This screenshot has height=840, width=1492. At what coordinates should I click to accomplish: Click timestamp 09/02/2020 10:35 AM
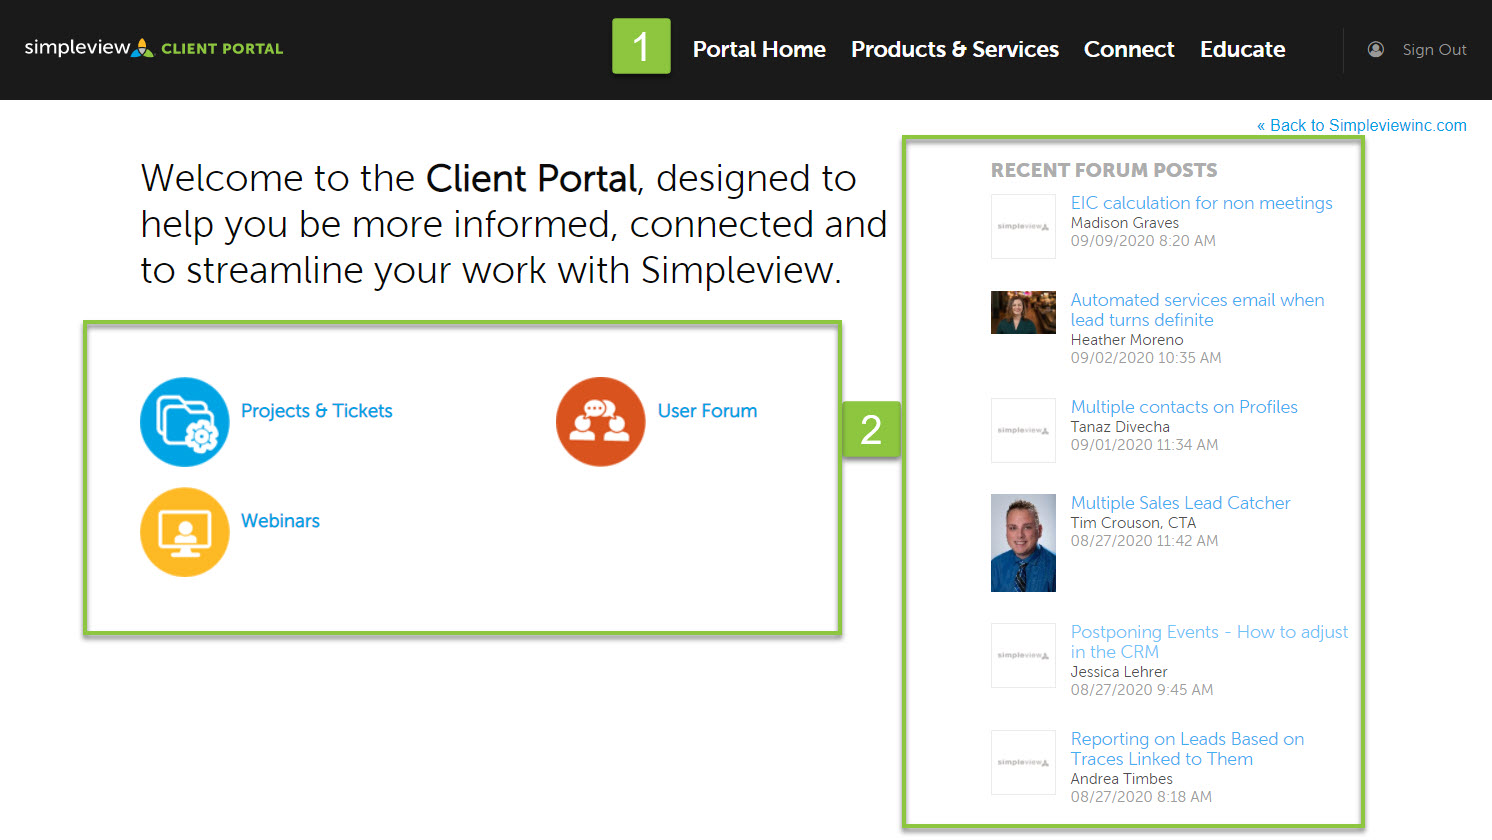(1146, 358)
